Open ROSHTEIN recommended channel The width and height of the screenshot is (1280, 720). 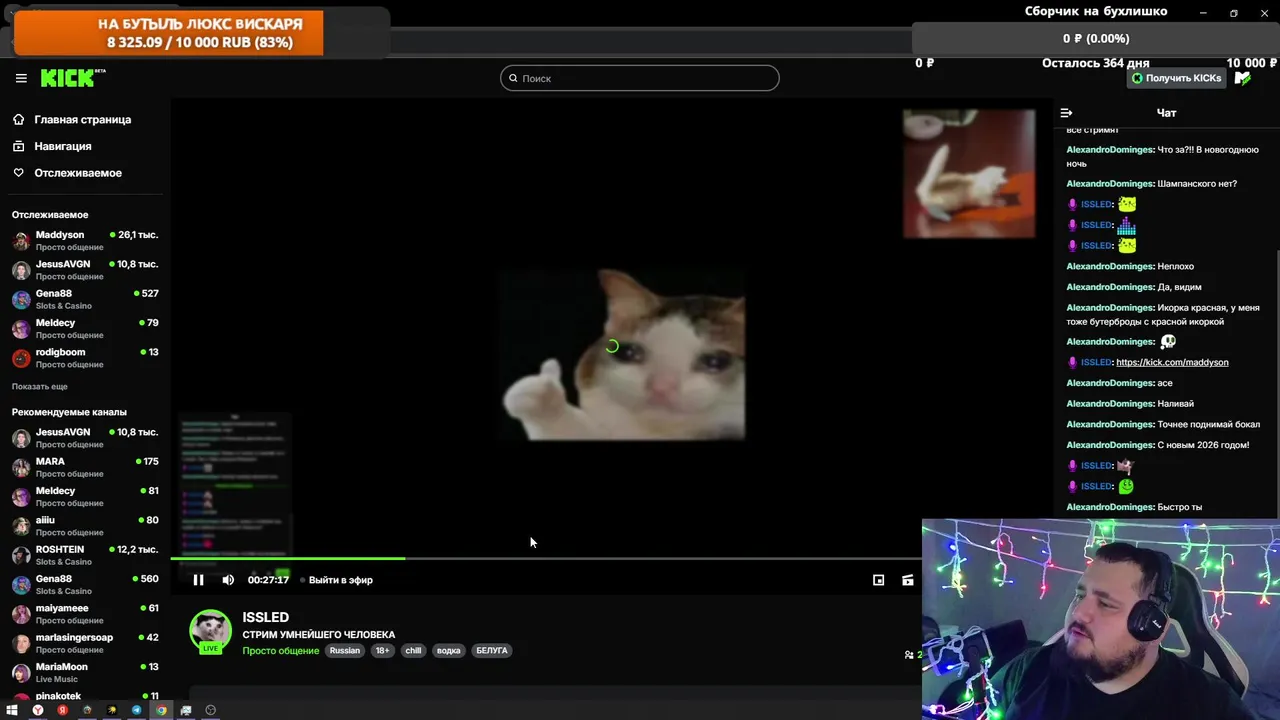point(85,555)
